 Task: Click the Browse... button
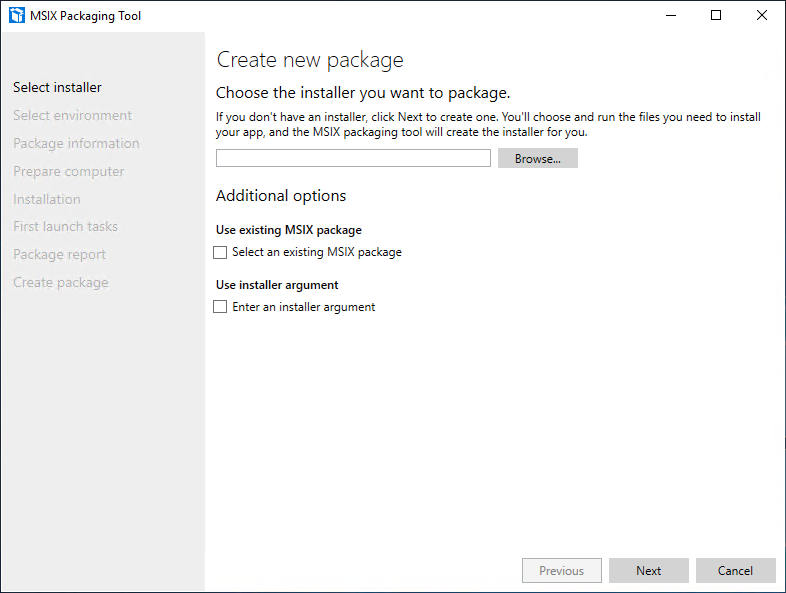coord(537,158)
